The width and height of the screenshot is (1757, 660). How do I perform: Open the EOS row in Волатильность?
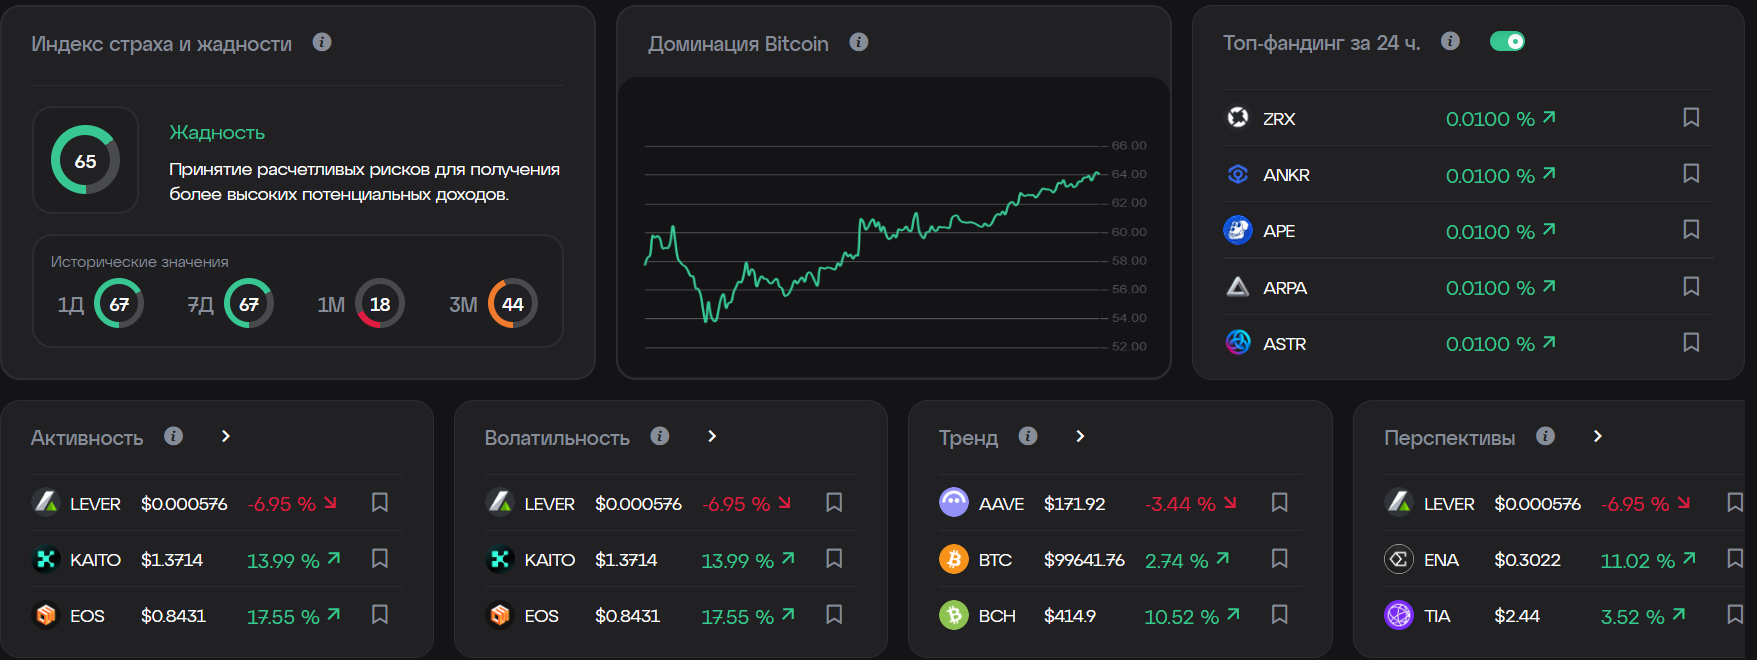541,616
